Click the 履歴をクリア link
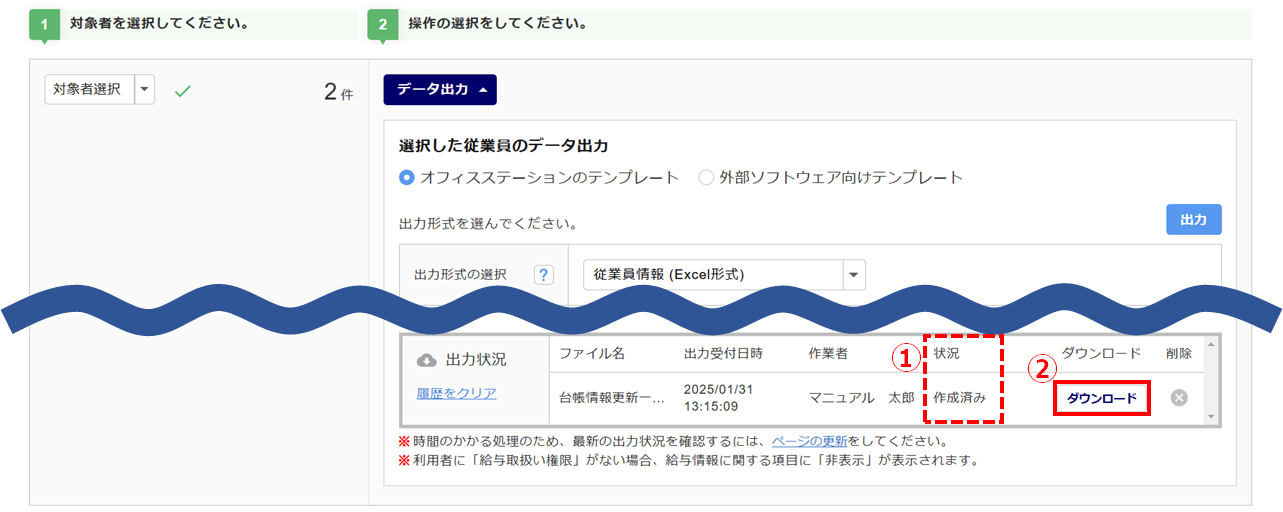The image size is (1283, 512). pos(456,393)
